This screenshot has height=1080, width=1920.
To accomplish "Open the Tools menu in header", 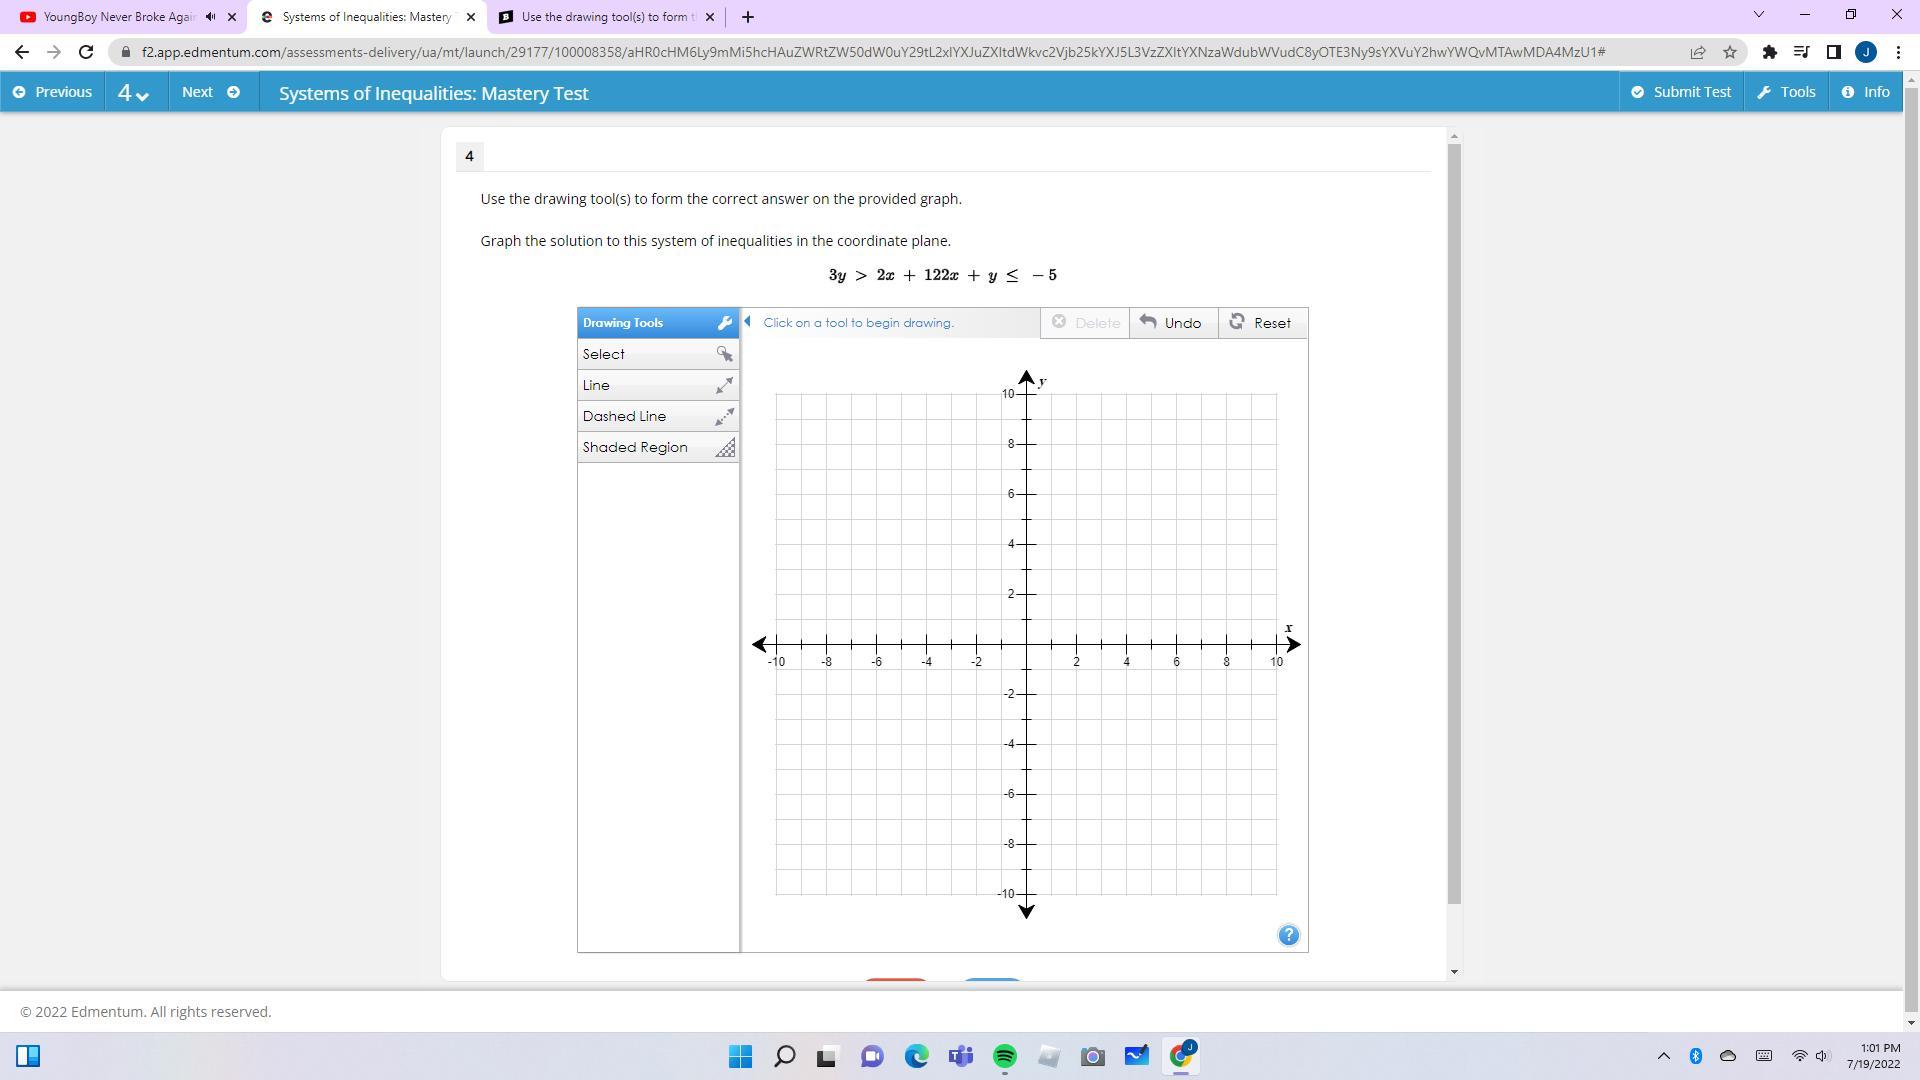I will 1786,92.
